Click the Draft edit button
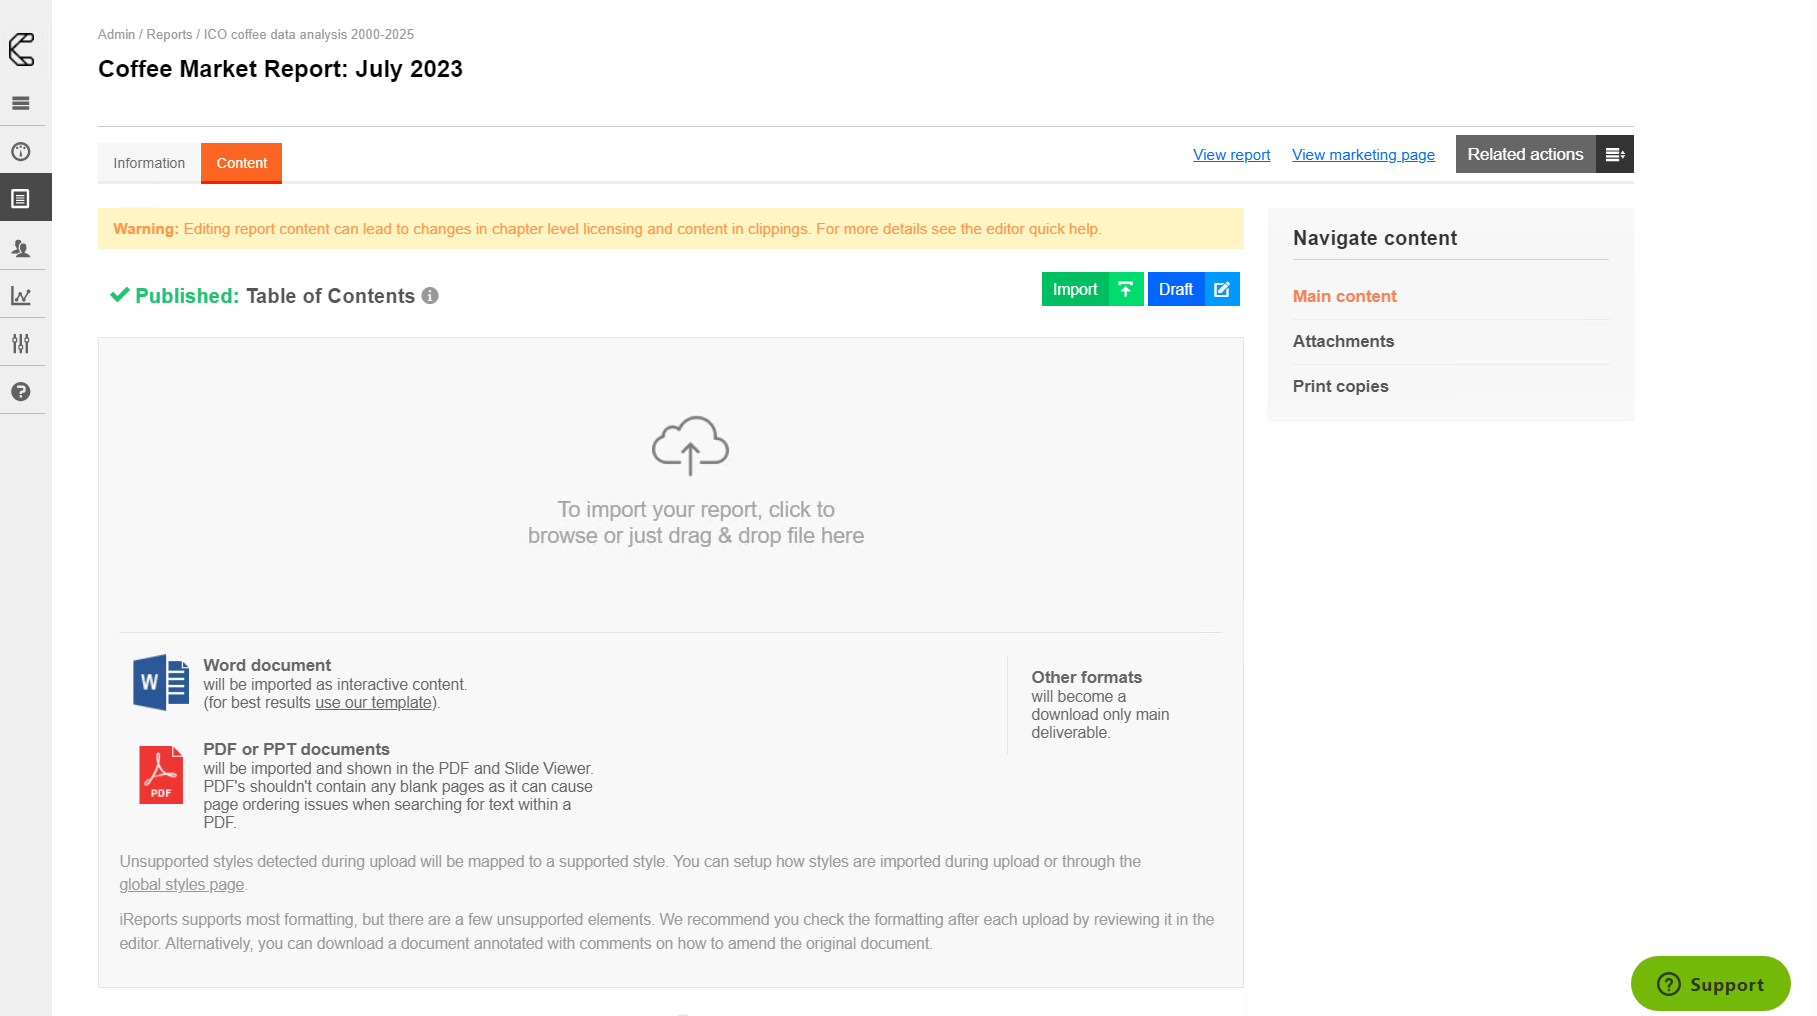Viewport: 1817px width, 1016px height. point(1193,289)
